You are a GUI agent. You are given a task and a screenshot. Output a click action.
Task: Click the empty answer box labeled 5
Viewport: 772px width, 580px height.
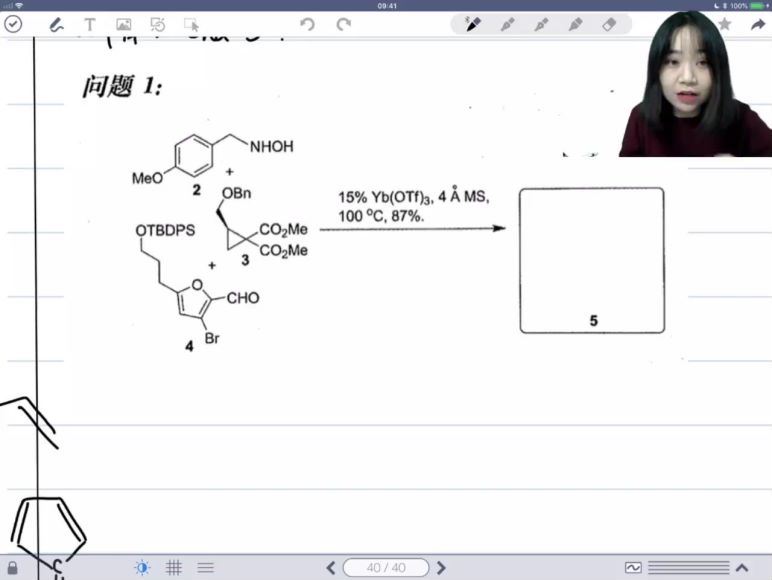tap(592, 260)
